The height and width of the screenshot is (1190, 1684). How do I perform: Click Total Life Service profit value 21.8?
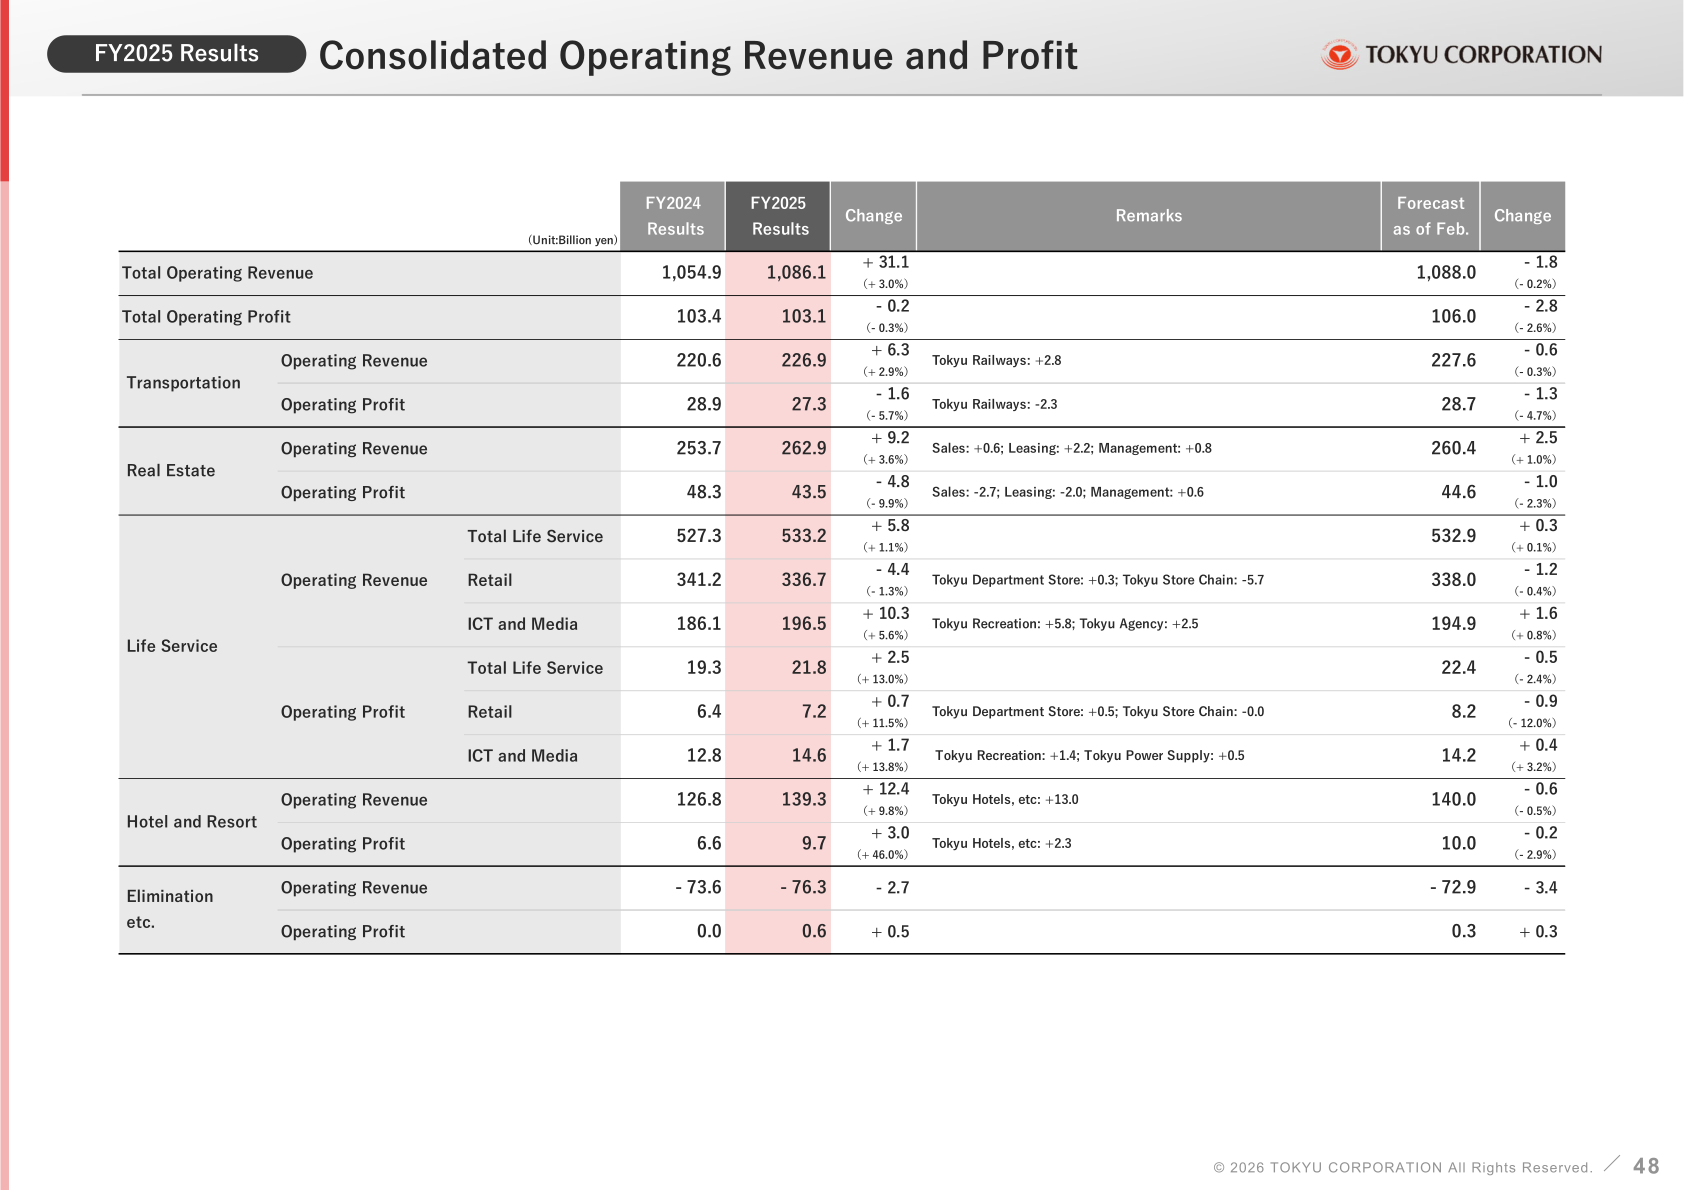click(809, 669)
